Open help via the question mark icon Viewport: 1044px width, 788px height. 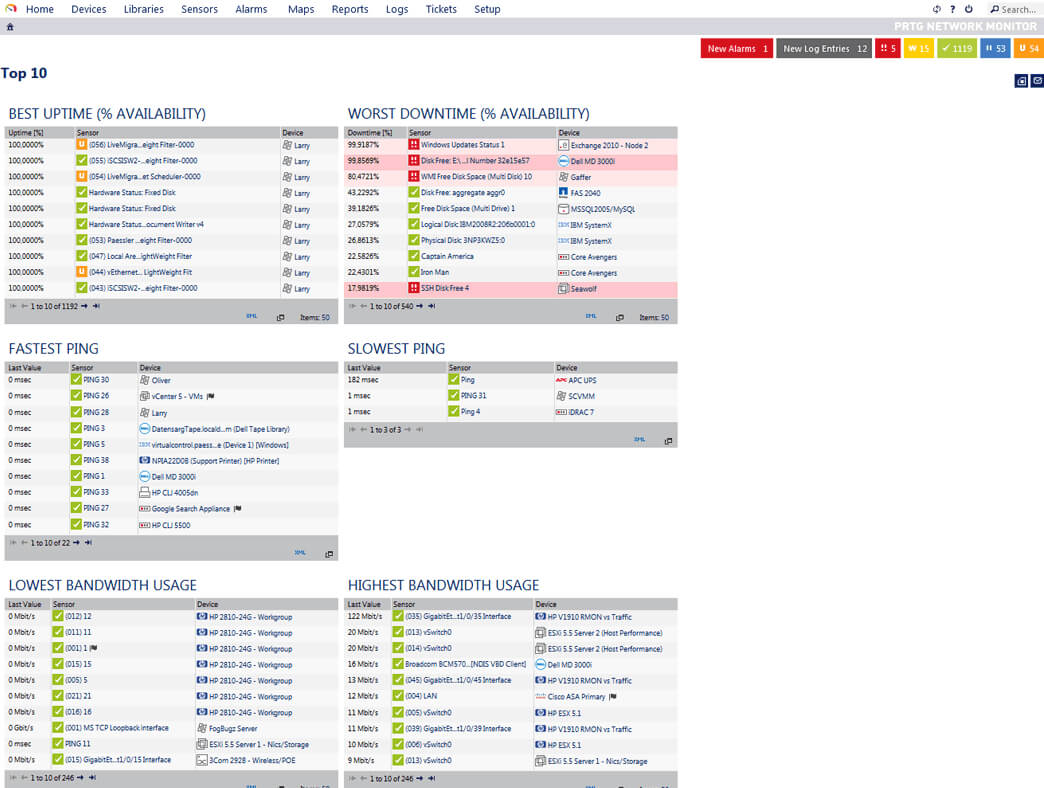pos(953,9)
